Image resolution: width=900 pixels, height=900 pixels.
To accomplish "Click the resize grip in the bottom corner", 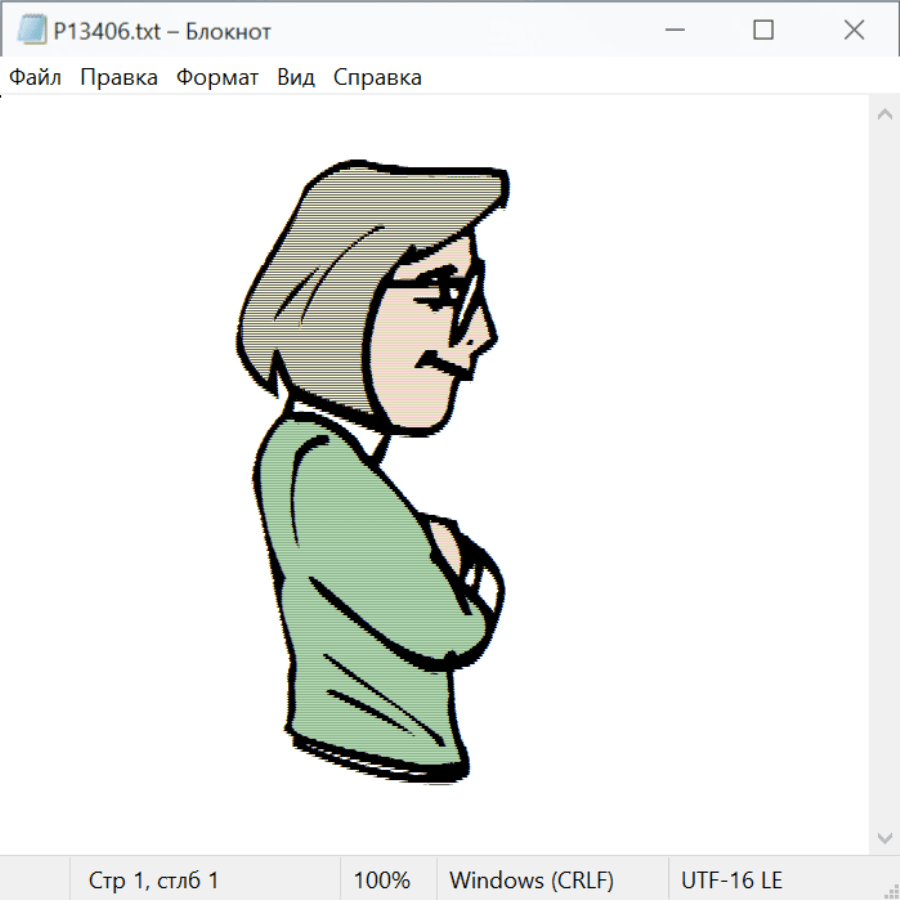I will click(x=889, y=889).
